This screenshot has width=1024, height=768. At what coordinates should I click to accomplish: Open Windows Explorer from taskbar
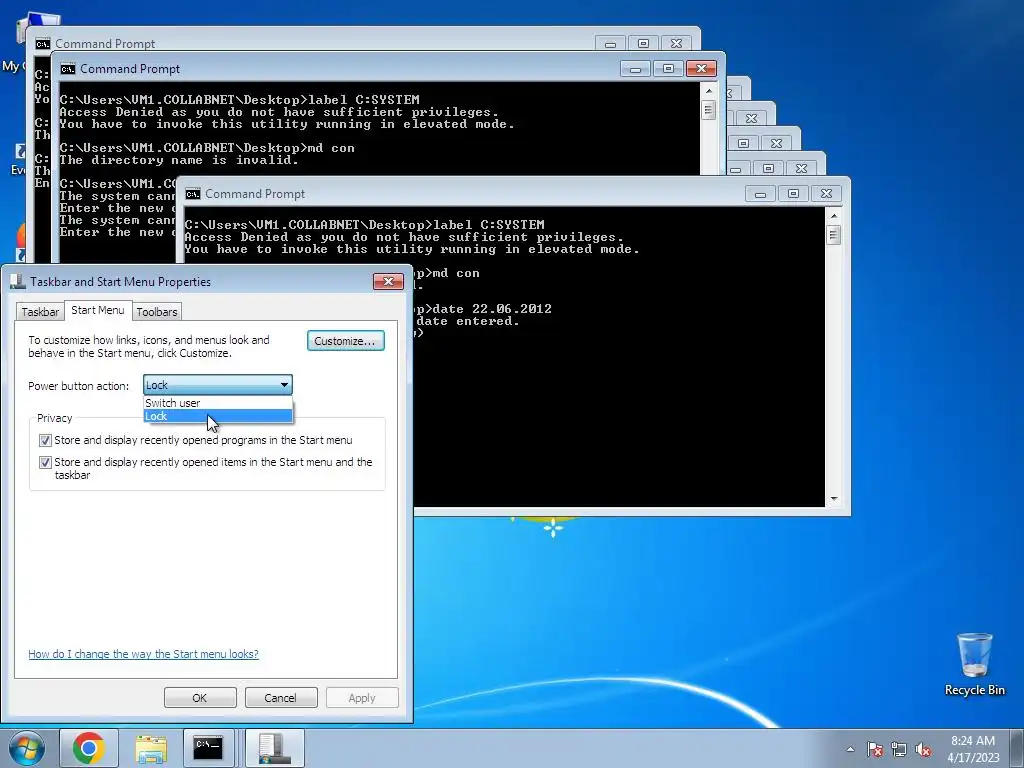tap(151, 748)
